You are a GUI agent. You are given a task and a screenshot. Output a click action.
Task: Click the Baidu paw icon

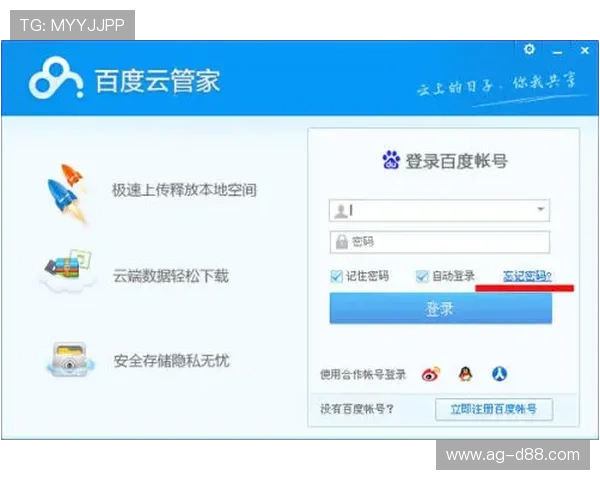[391, 160]
